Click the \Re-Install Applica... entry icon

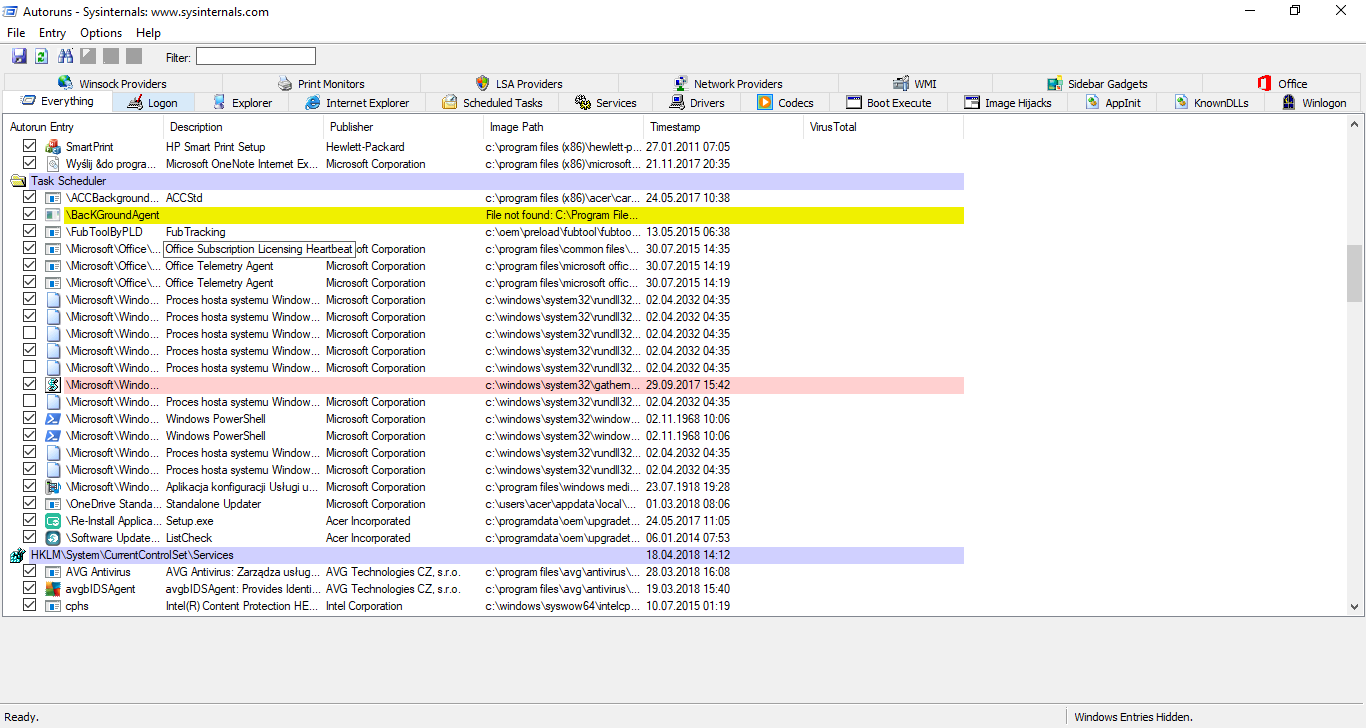pos(54,521)
